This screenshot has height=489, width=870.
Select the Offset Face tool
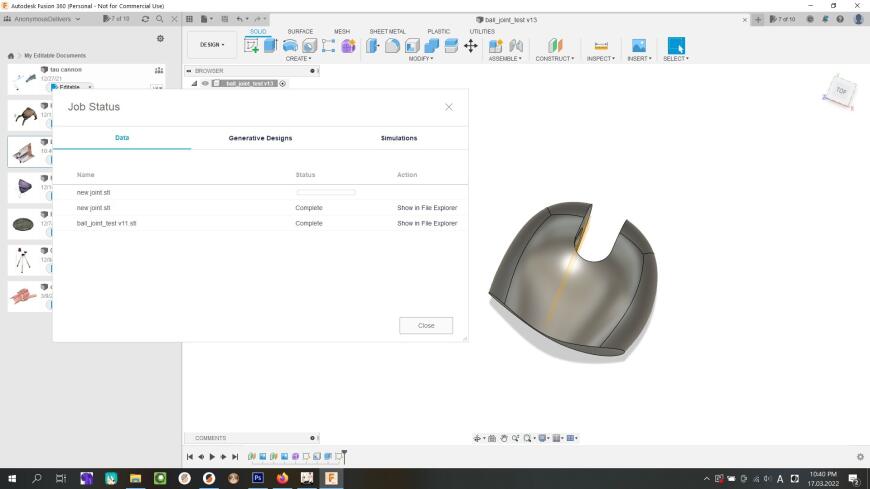[x=451, y=46]
